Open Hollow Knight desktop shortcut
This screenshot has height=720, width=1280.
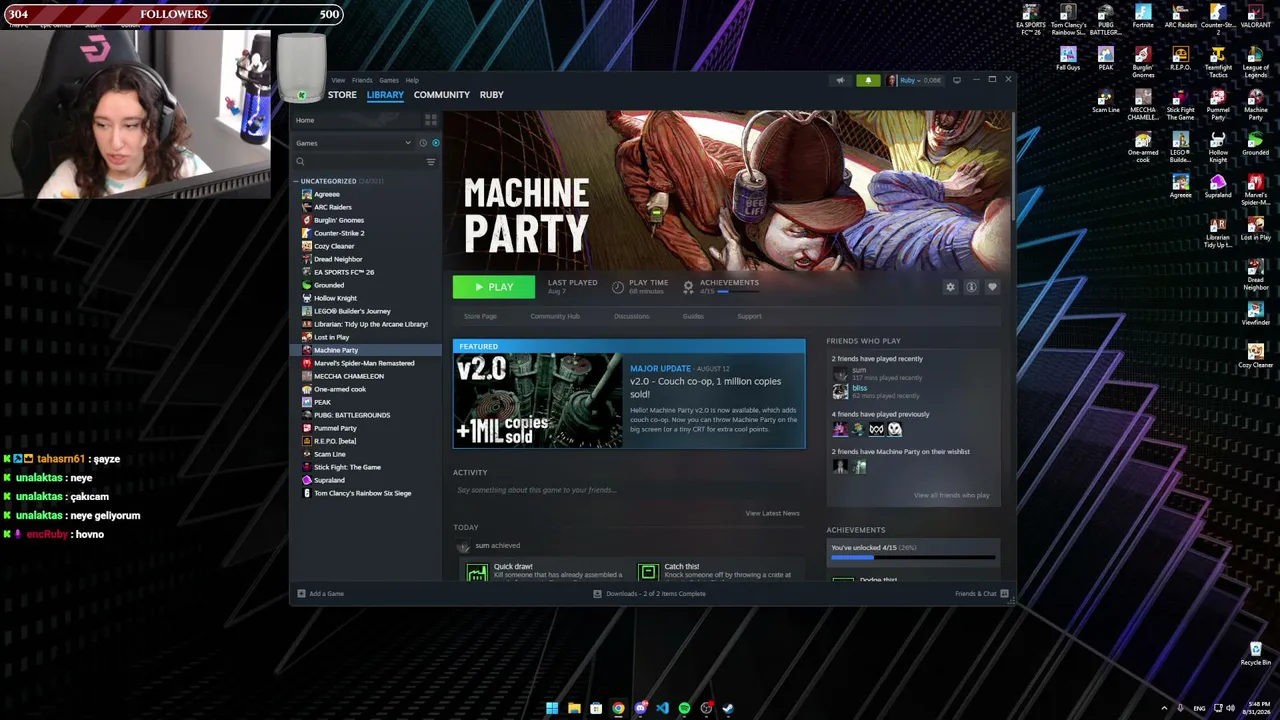(1218, 146)
